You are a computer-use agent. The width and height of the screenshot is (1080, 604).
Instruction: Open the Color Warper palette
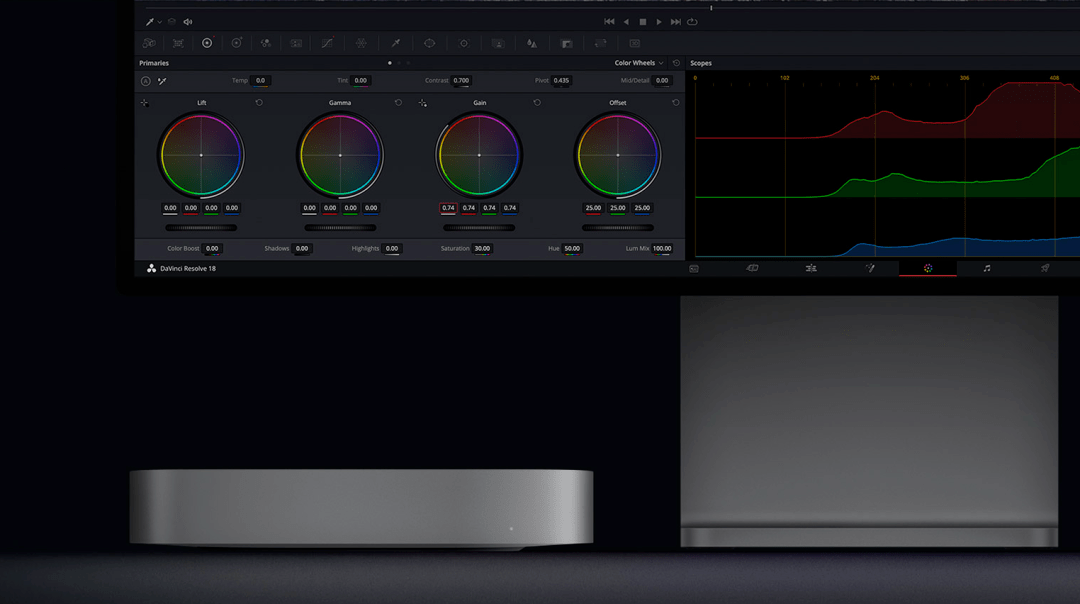click(361, 43)
